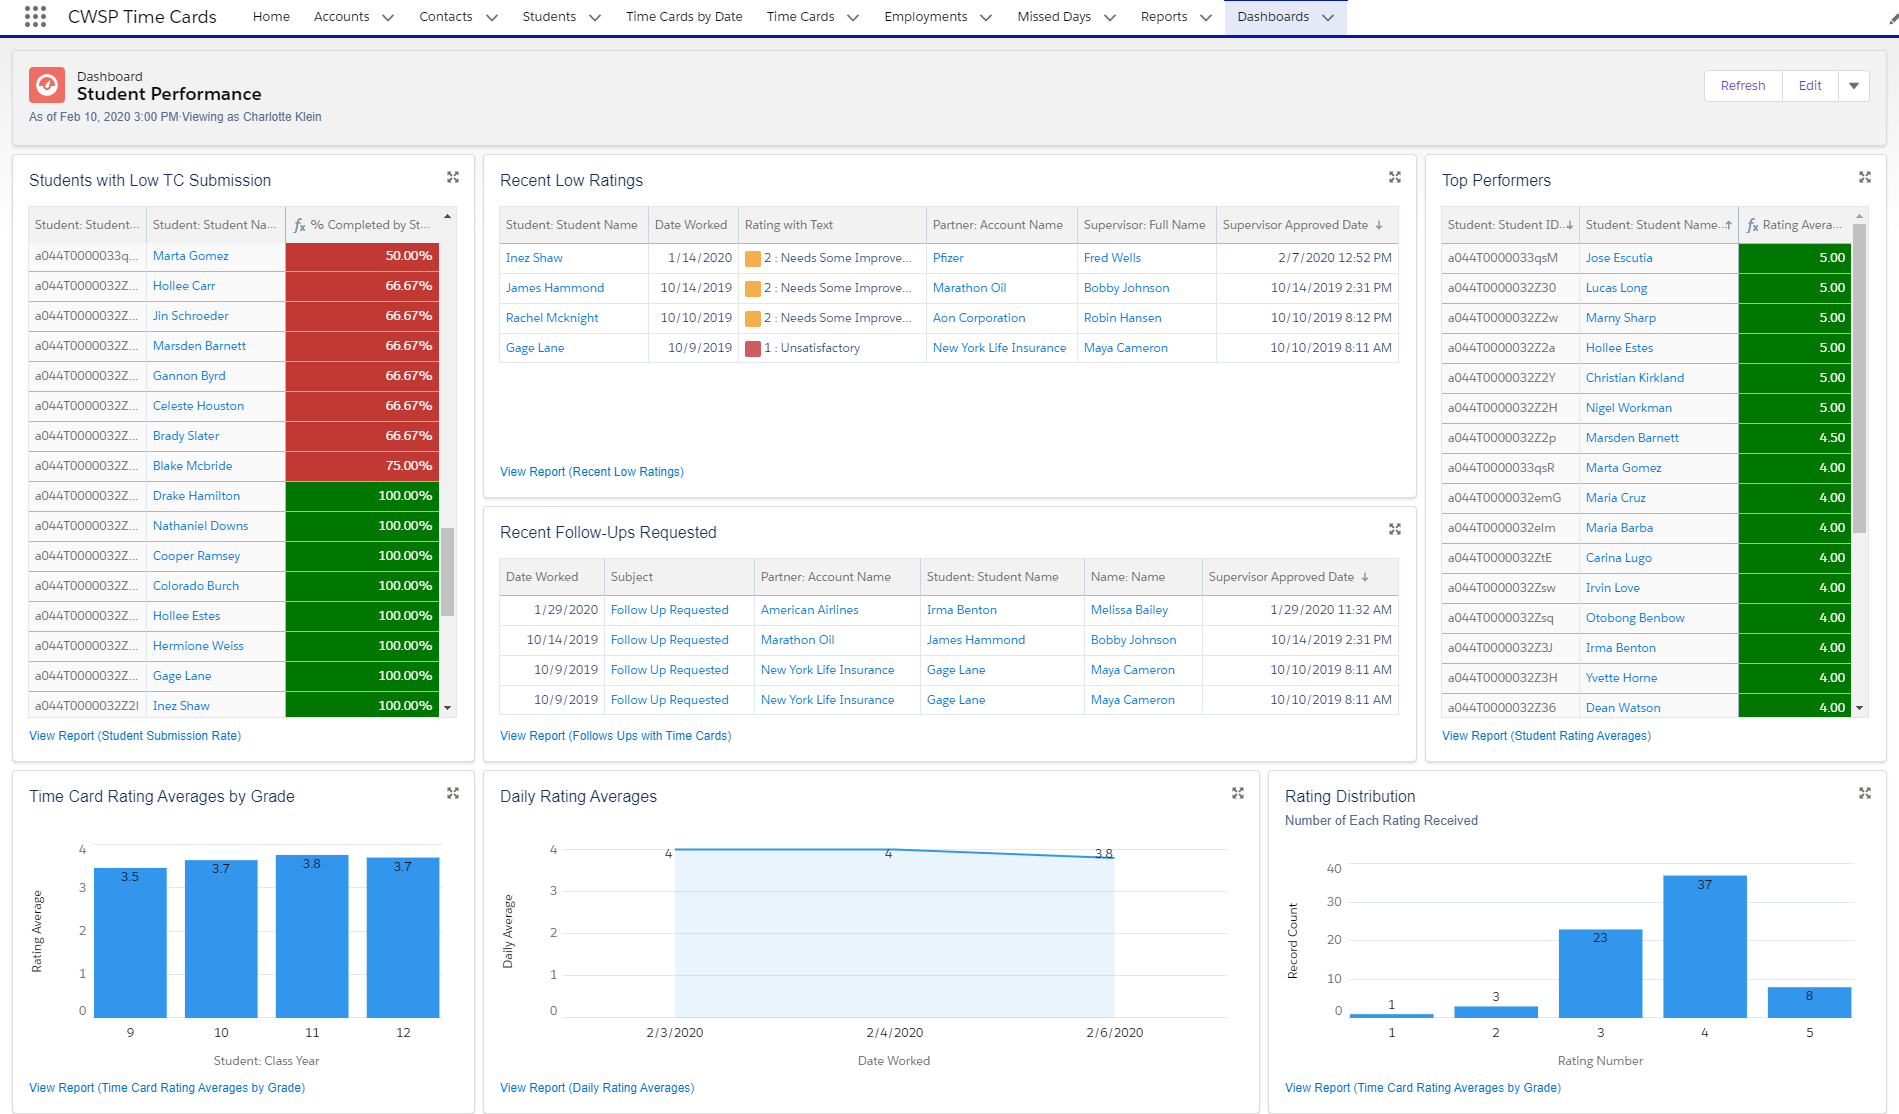Go to the Home tab

click(x=271, y=17)
